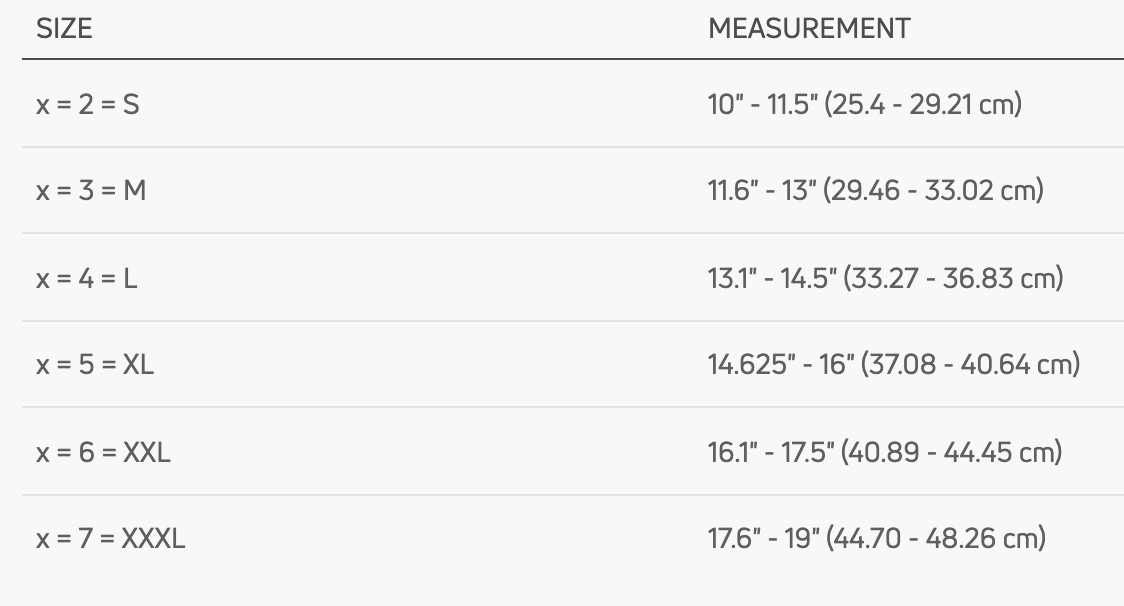This screenshot has height=606, width=1124.
Task: Select the 'x = 3 = M' size cell
Action: pyautogui.click(x=91, y=190)
